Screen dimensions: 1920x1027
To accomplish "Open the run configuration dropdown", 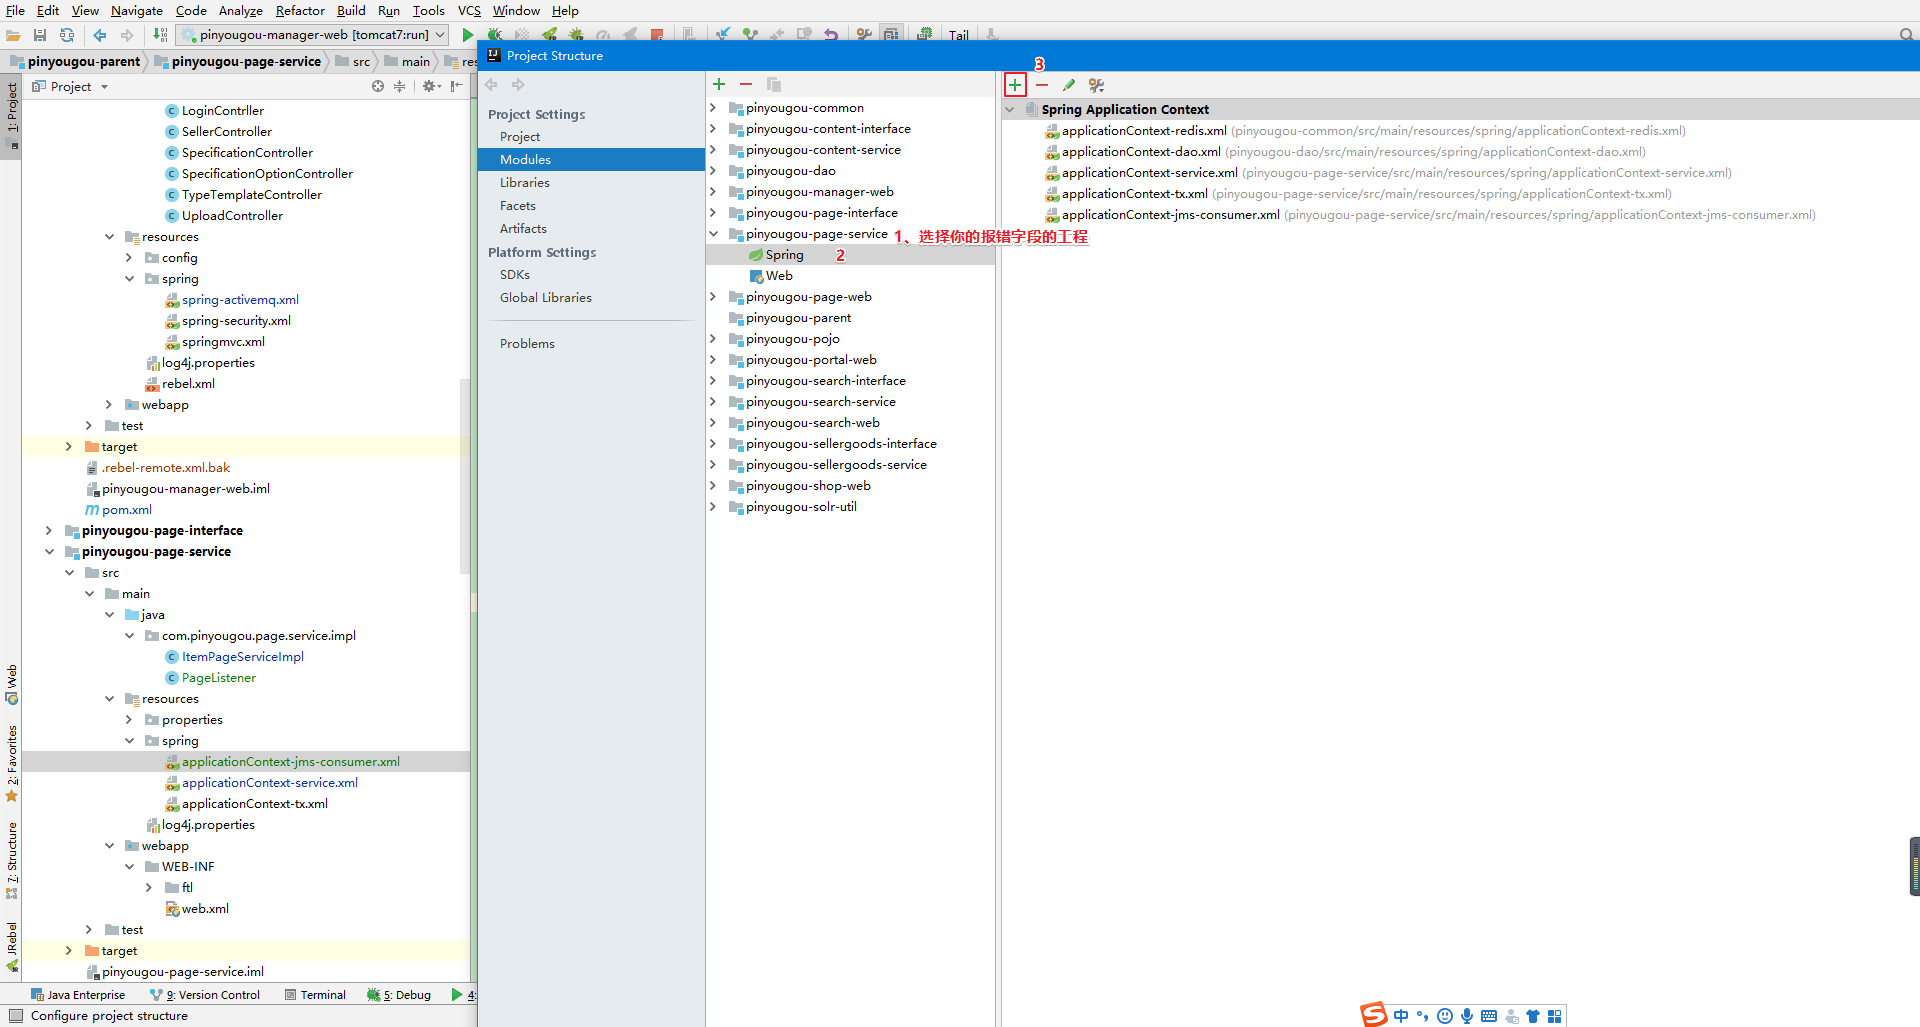I will point(312,35).
